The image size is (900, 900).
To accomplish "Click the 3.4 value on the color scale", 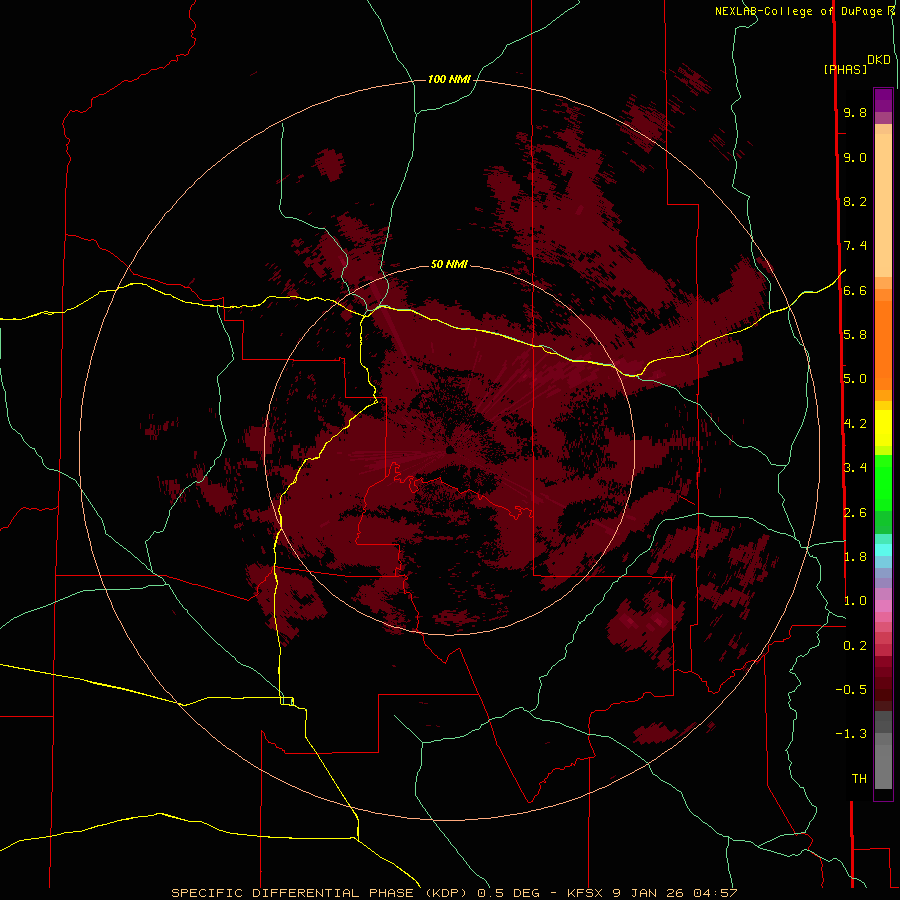I will pyautogui.click(x=855, y=467).
